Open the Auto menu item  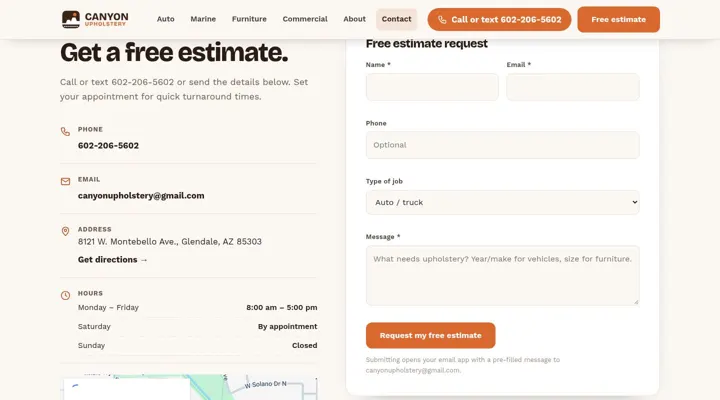coord(165,19)
